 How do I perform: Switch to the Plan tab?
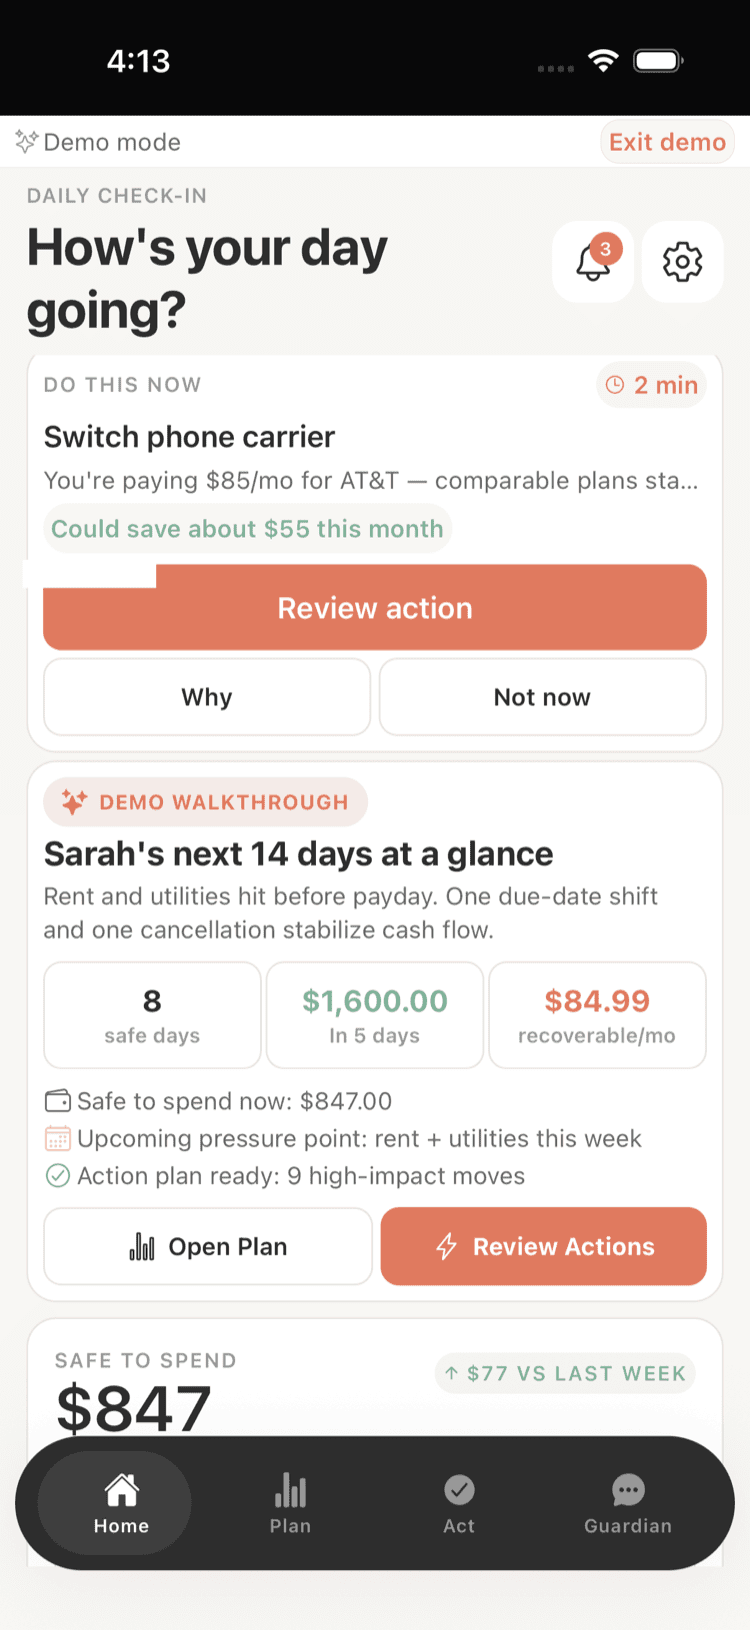tap(290, 1502)
